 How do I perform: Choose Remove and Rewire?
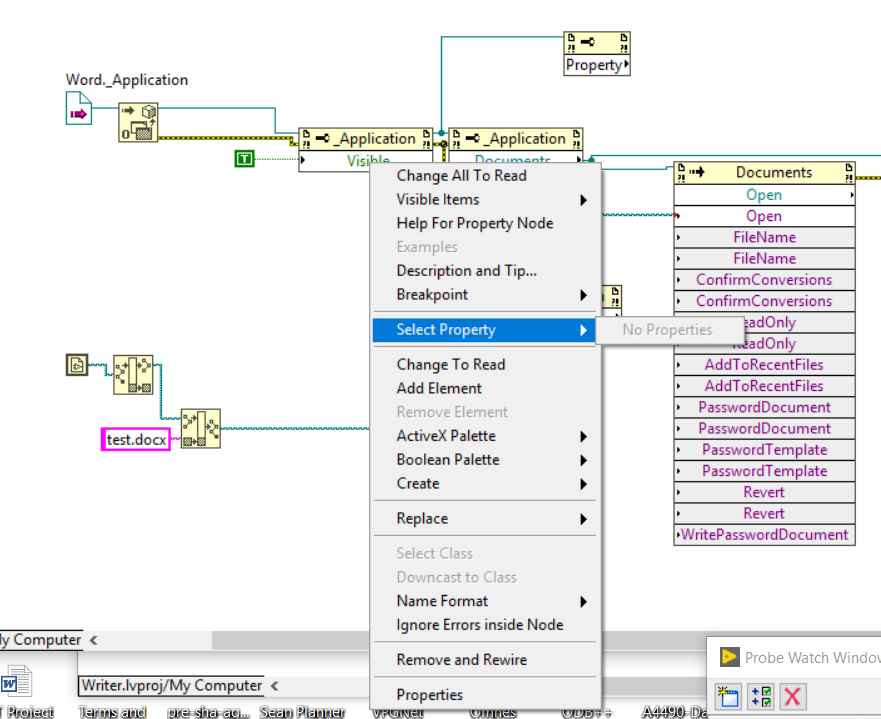click(485, 660)
